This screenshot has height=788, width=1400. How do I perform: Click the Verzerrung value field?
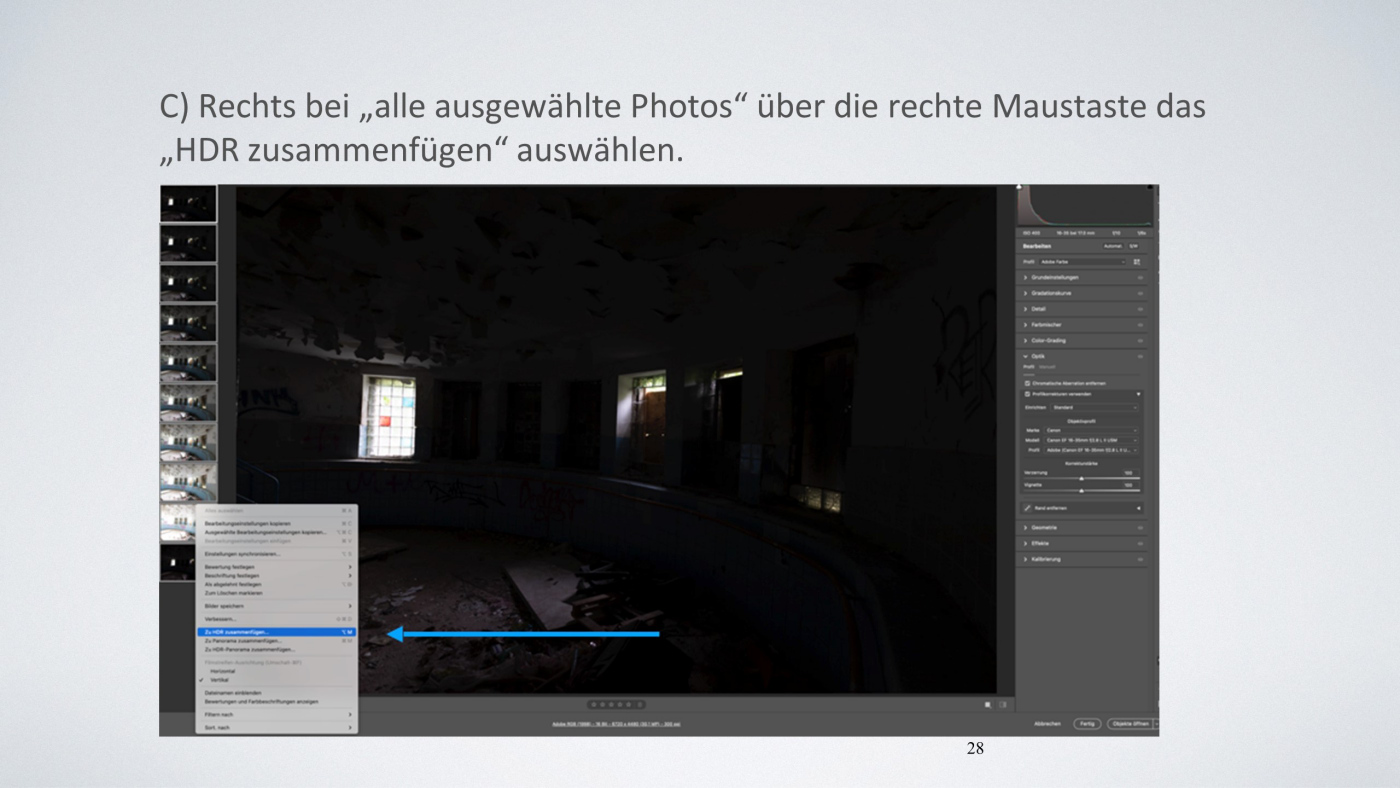[1129, 472]
